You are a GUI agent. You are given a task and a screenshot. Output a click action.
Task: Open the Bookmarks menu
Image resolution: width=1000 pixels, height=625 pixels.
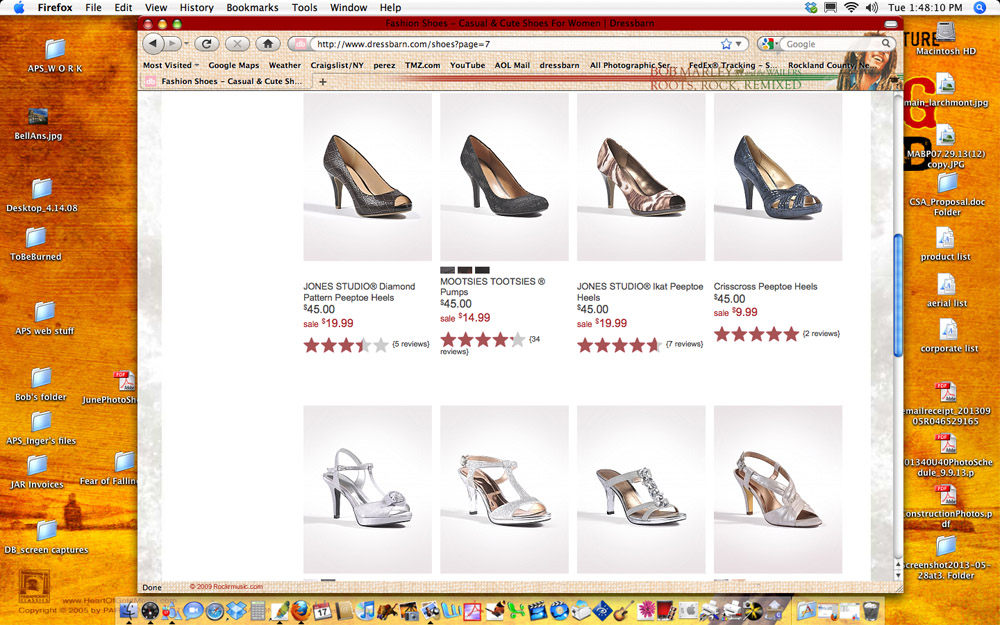pyautogui.click(x=253, y=8)
